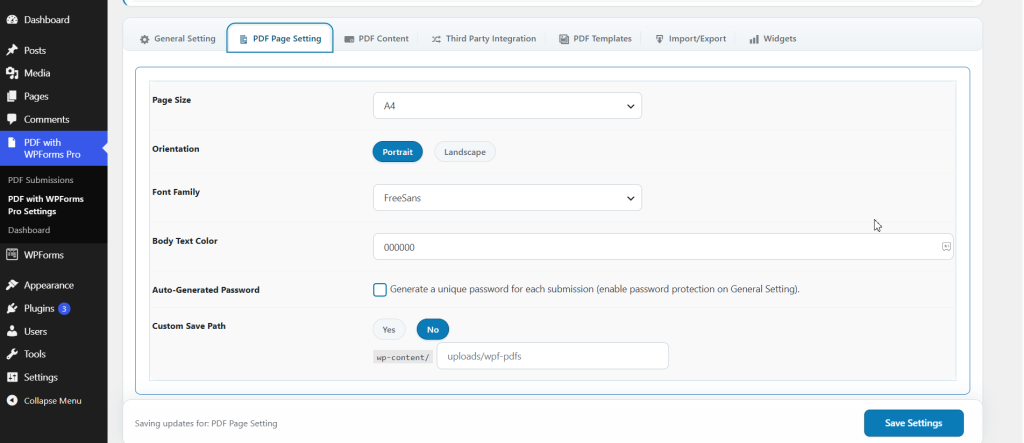Choose Yes for Custom Save Path
The width and height of the screenshot is (1024, 443).
pyautogui.click(x=389, y=329)
